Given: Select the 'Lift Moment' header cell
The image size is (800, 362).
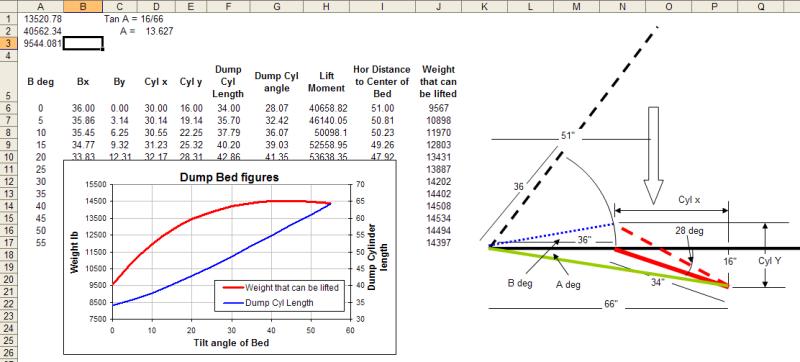Looking at the screenshot, I should click(327, 82).
